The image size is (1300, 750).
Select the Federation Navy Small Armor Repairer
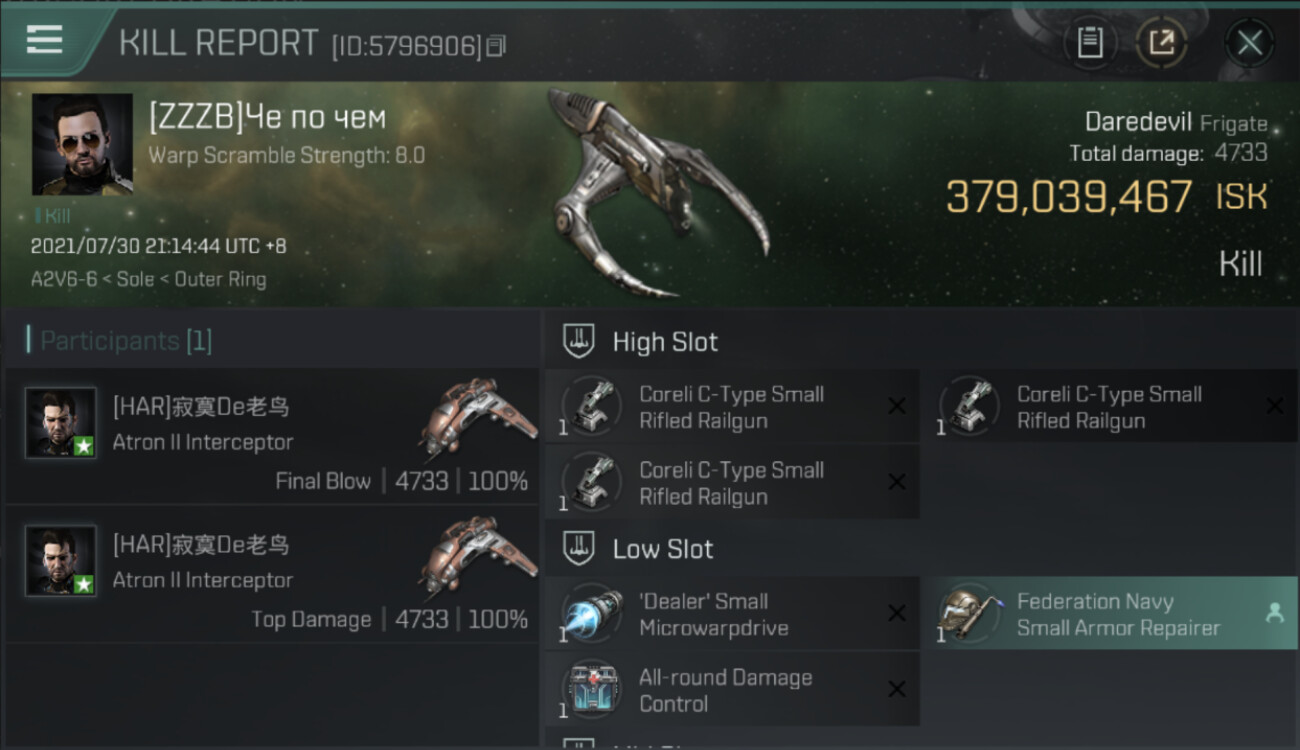(1112, 614)
